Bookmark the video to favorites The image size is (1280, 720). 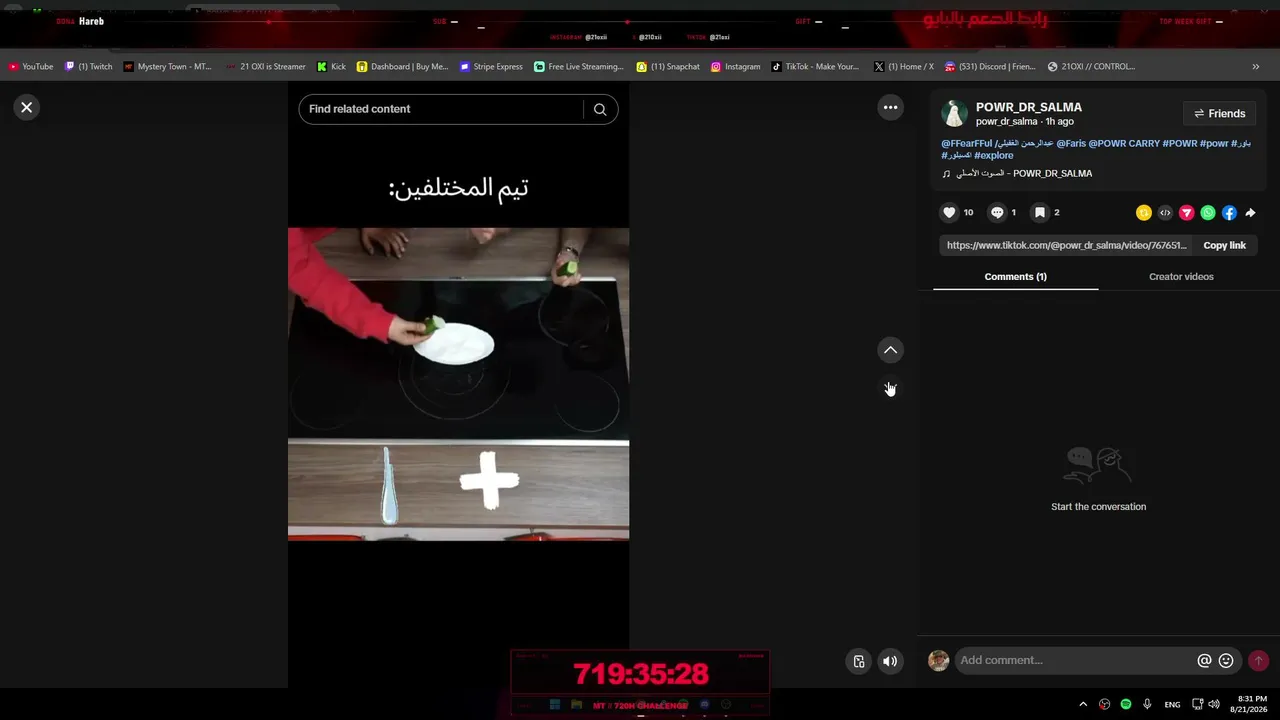pyautogui.click(x=1040, y=212)
